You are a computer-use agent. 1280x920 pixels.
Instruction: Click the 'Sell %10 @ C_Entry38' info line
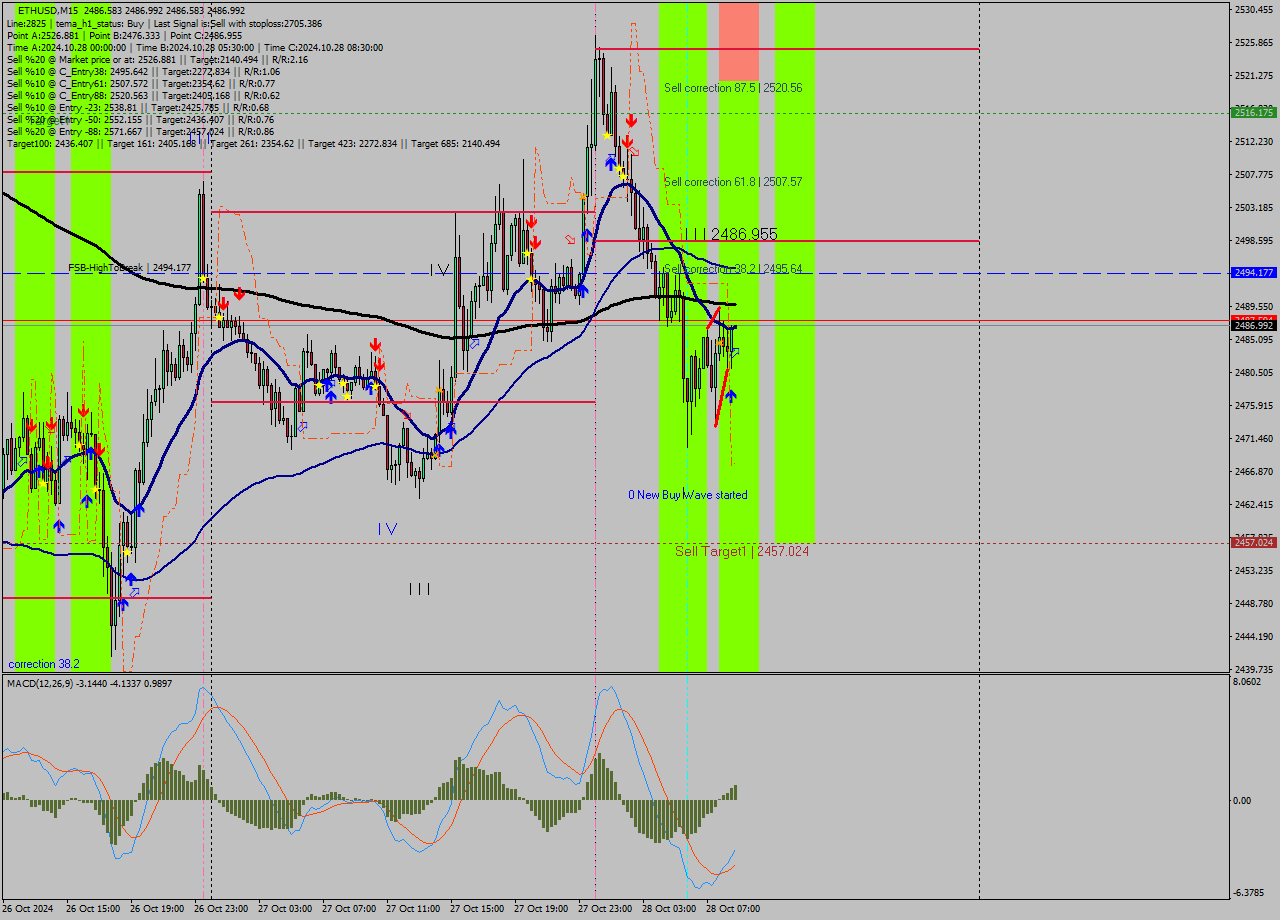(143, 71)
